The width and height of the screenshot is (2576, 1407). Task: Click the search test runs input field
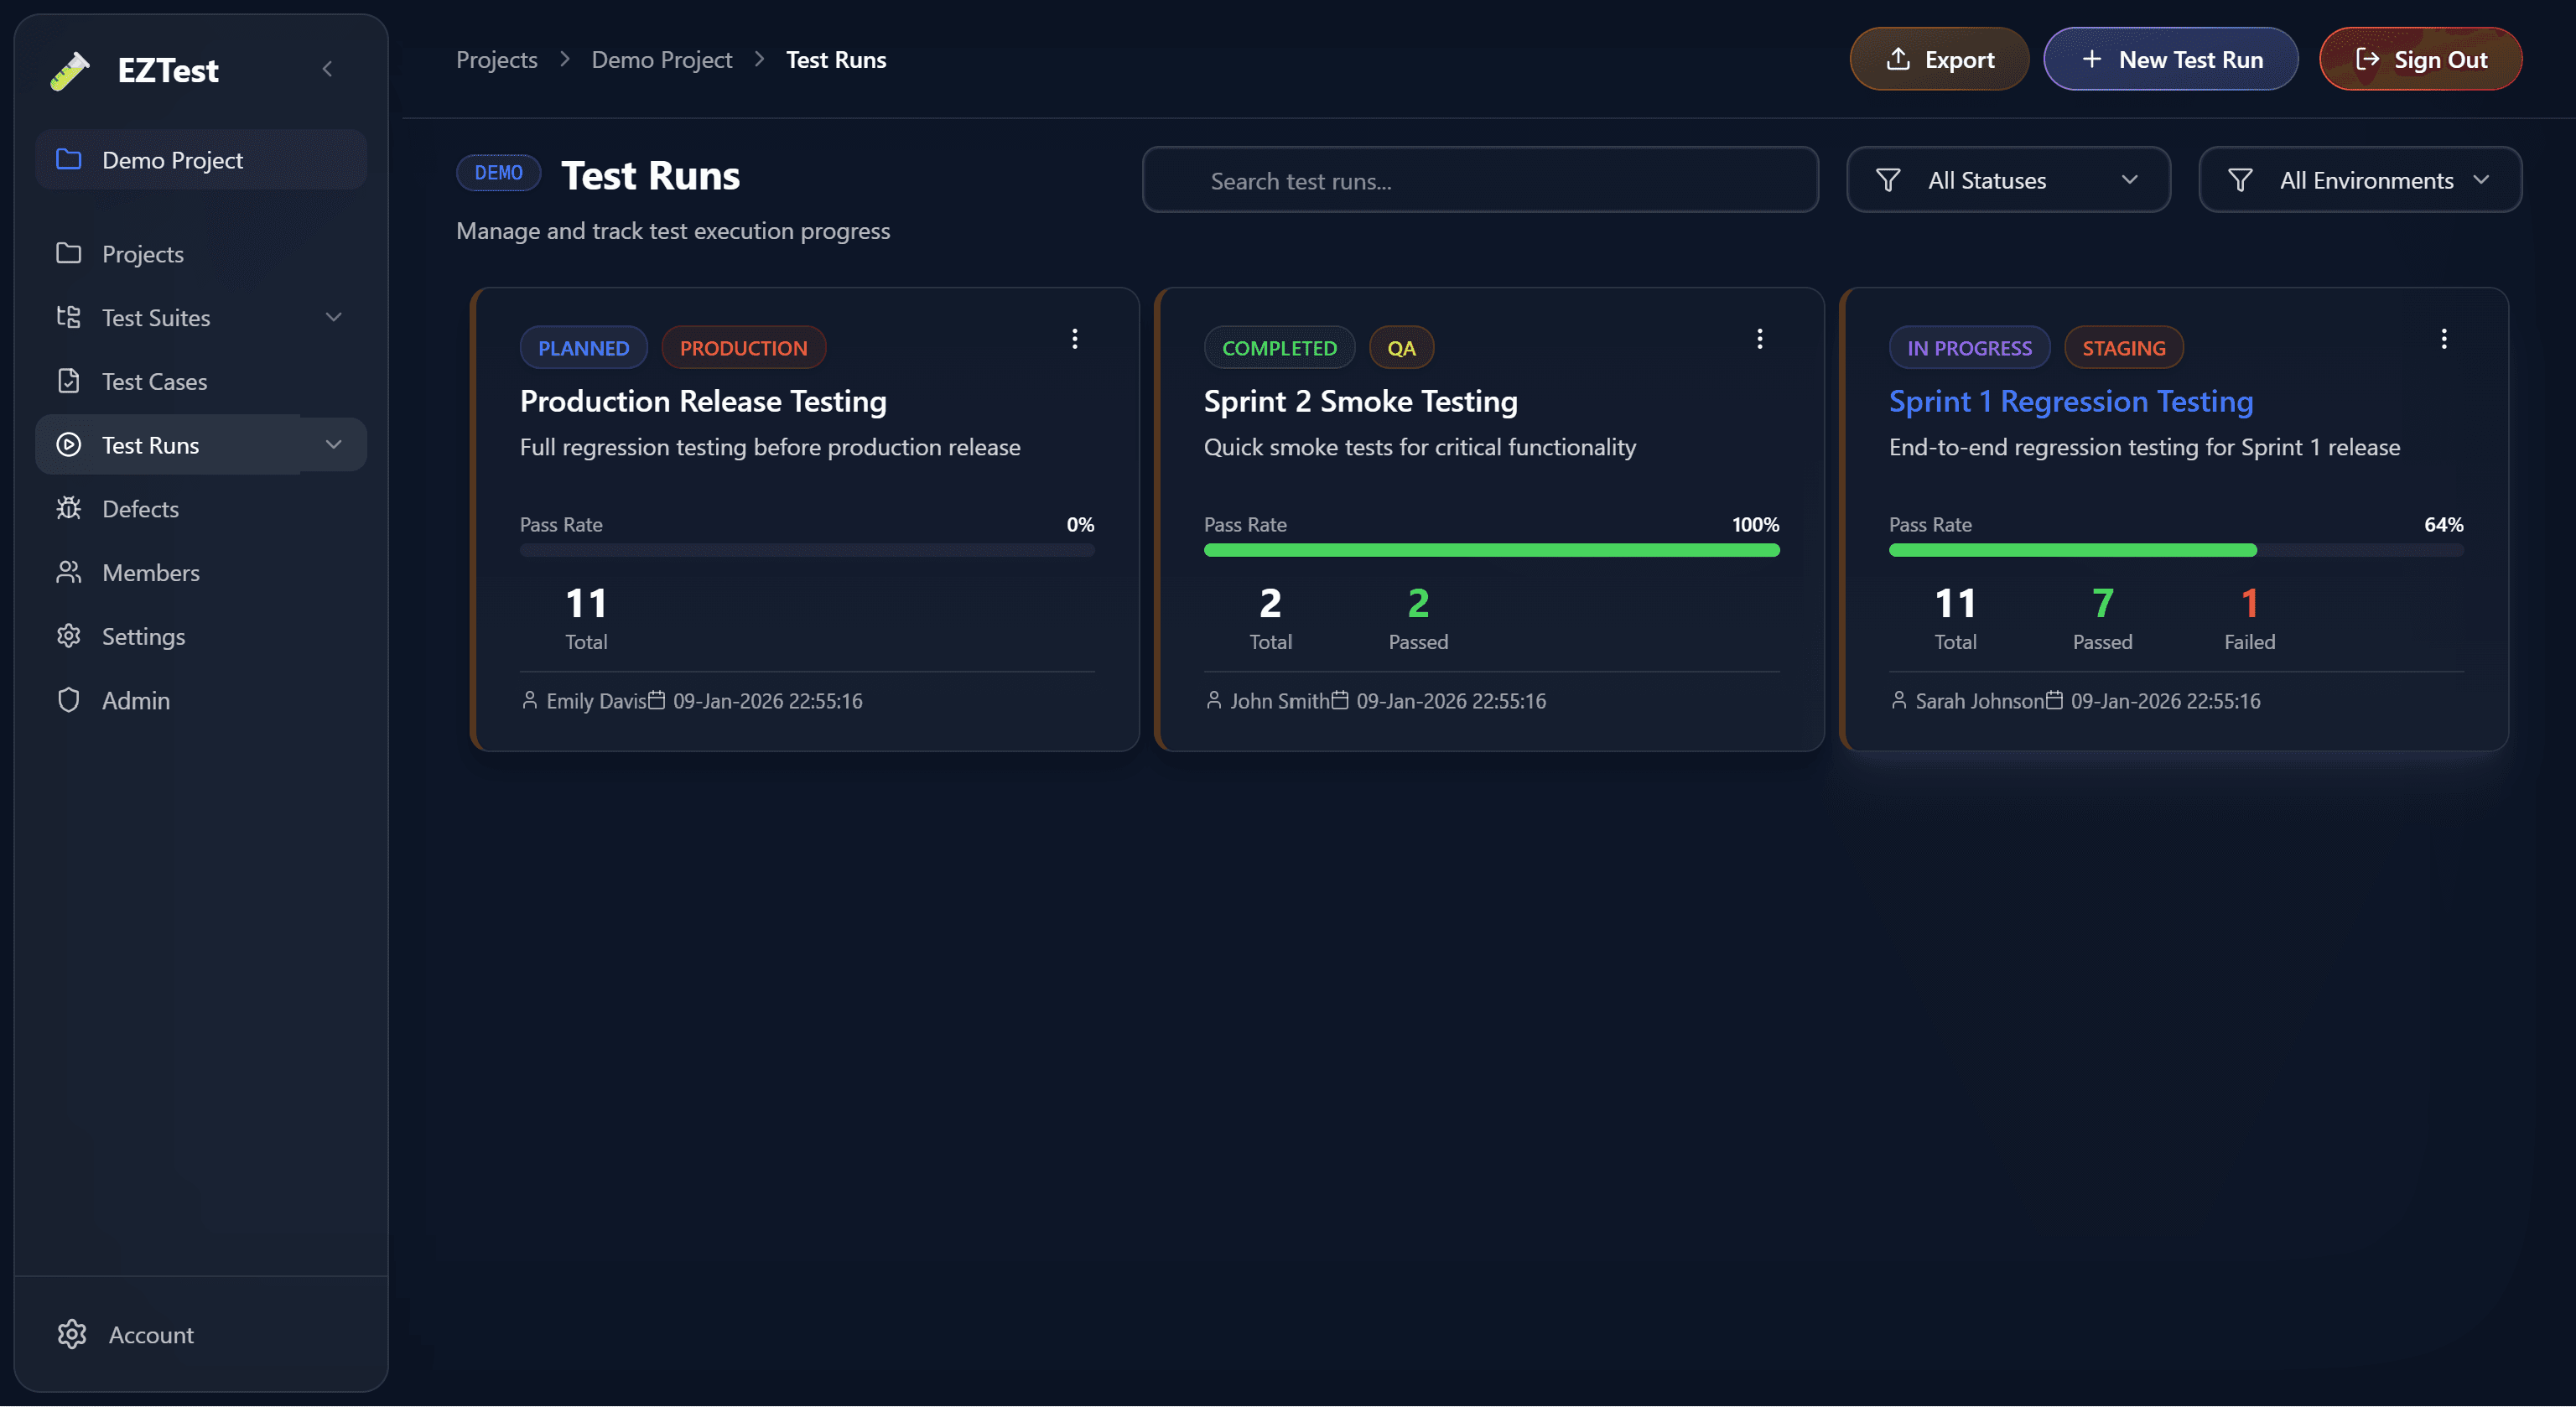(1480, 180)
